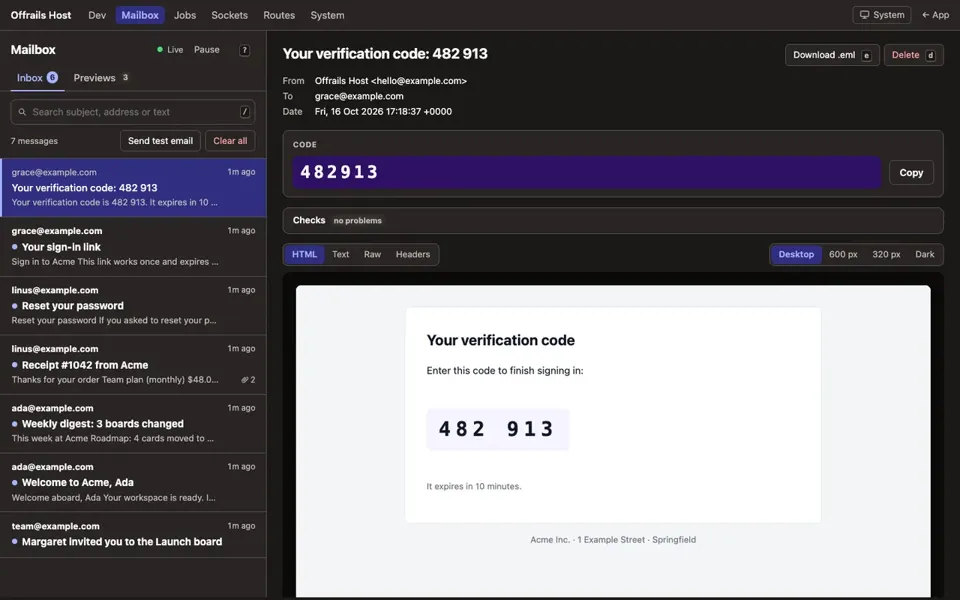The image size is (960, 600).
Task: Click the unread dot next to Your sign-in link
Action: (15, 247)
